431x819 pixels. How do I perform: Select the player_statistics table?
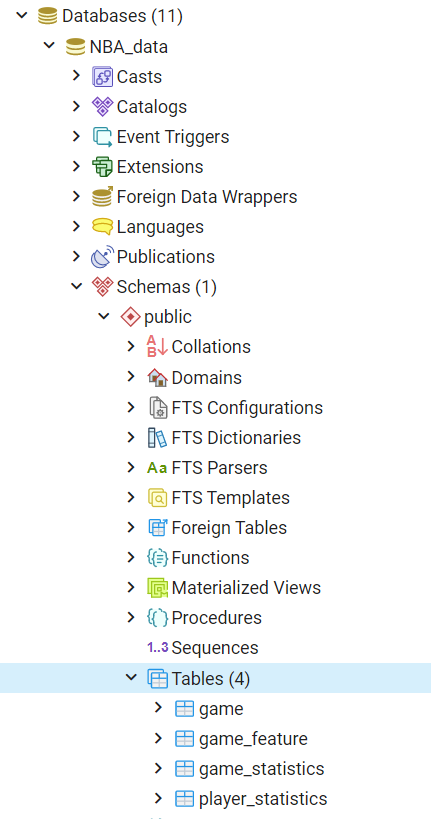[x=263, y=799]
